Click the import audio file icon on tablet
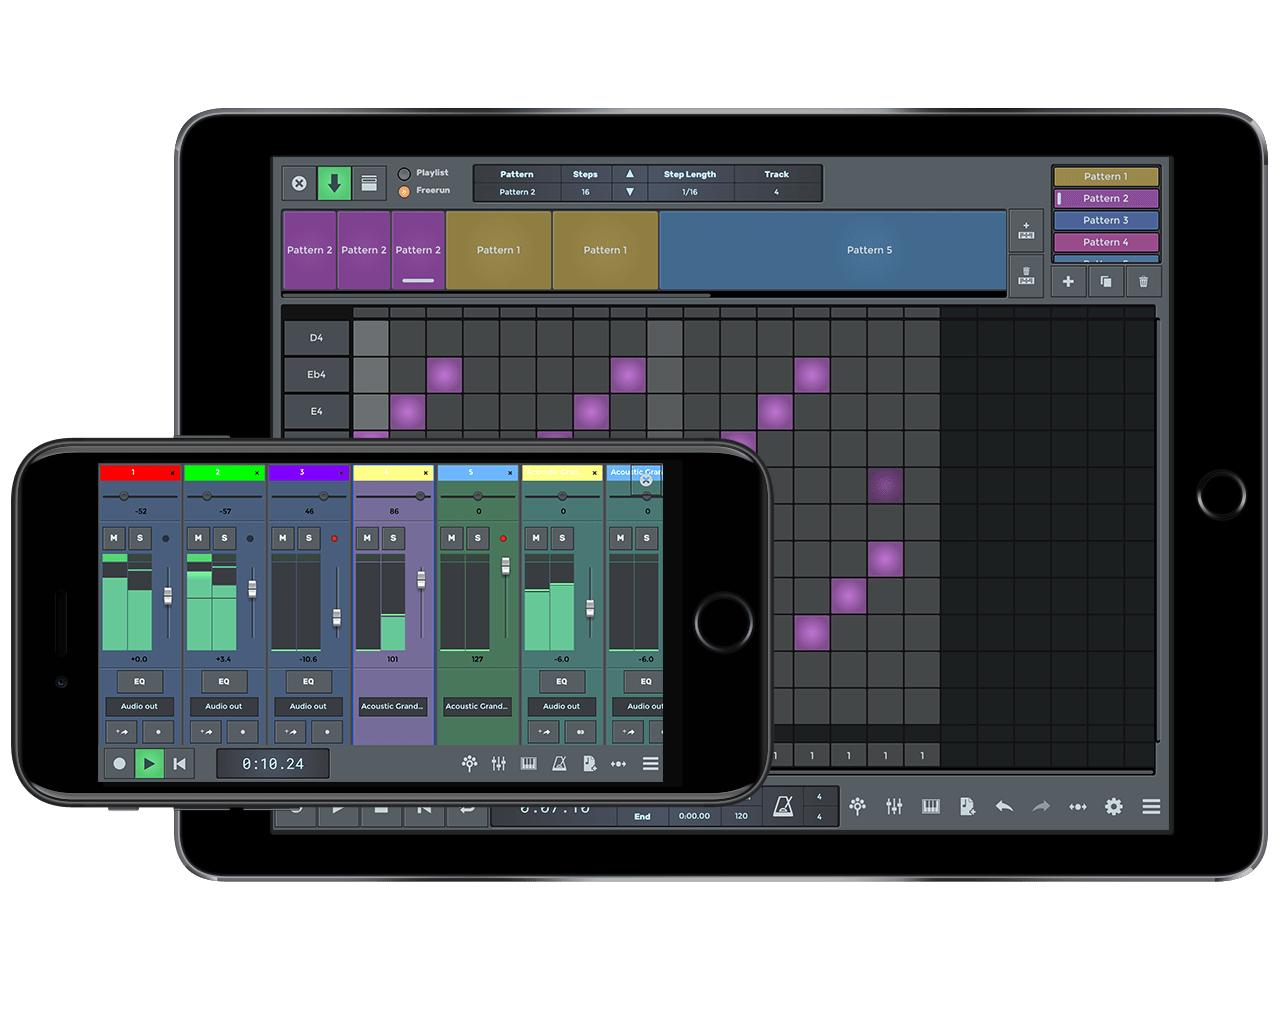The height and width of the screenshot is (1019, 1283). [x=967, y=806]
